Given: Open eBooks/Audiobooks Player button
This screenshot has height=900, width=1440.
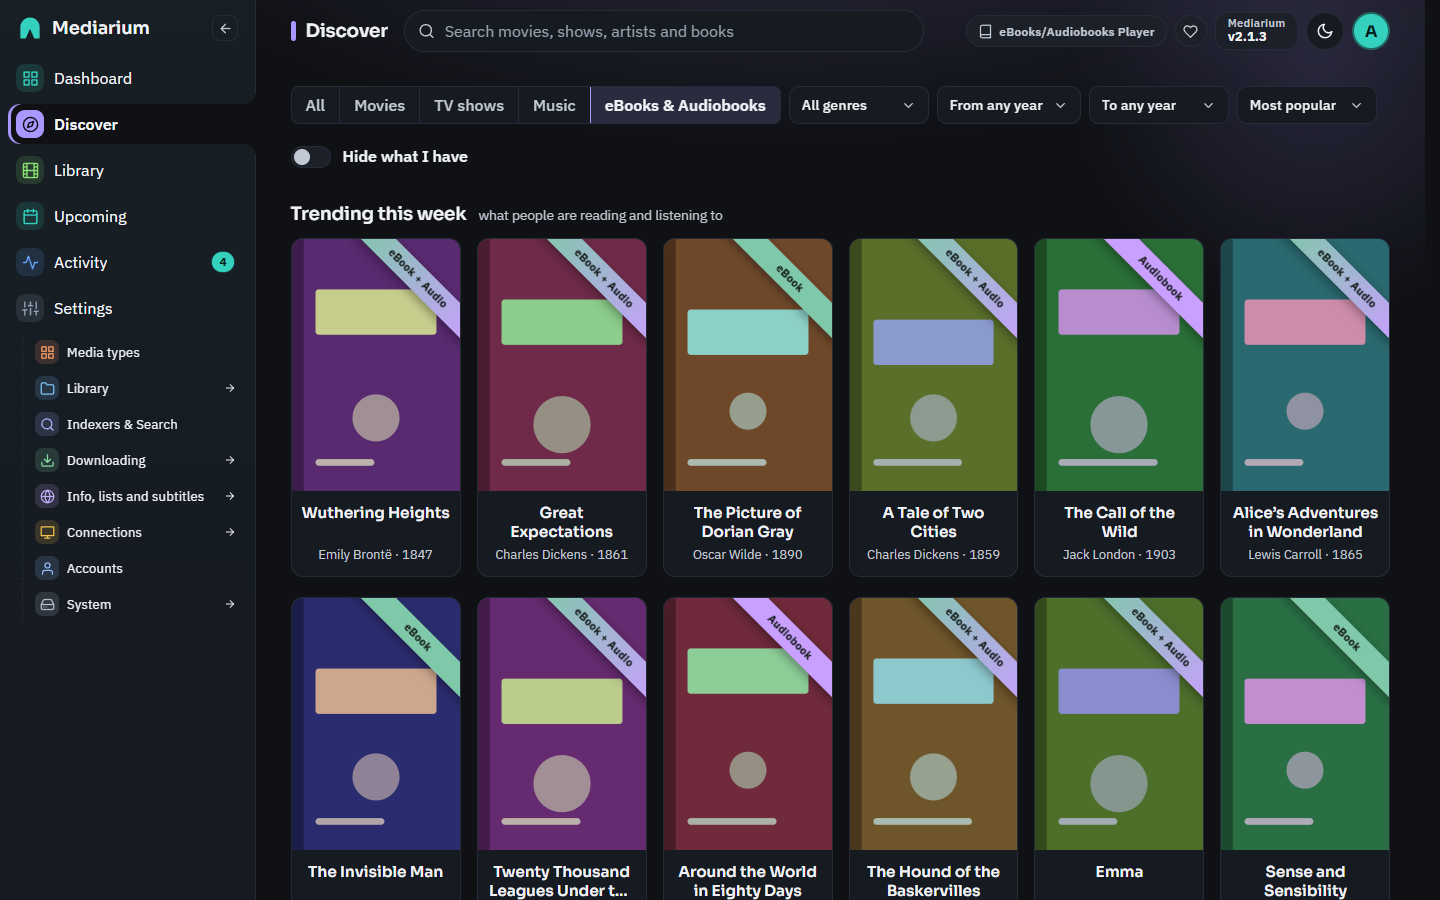Looking at the screenshot, I should (x=1066, y=31).
